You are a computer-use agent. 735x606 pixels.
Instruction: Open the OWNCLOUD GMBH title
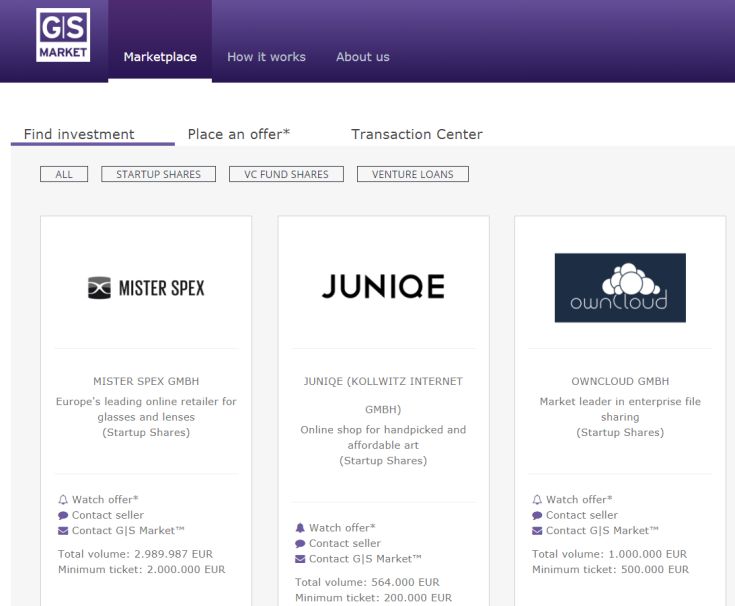point(620,382)
